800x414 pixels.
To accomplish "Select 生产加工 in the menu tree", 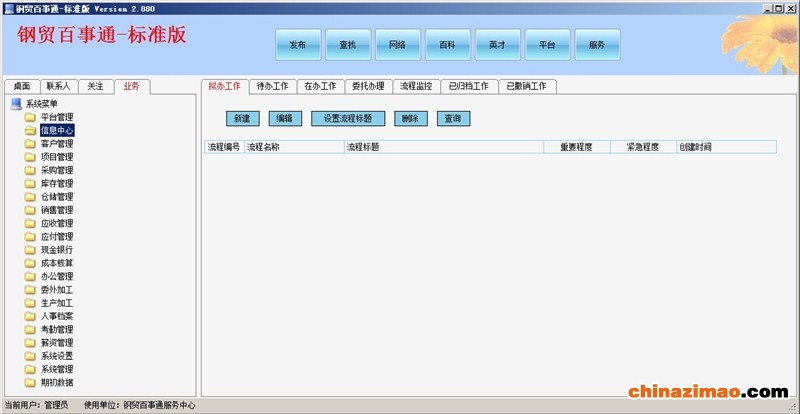I will [x=56, y=303].
